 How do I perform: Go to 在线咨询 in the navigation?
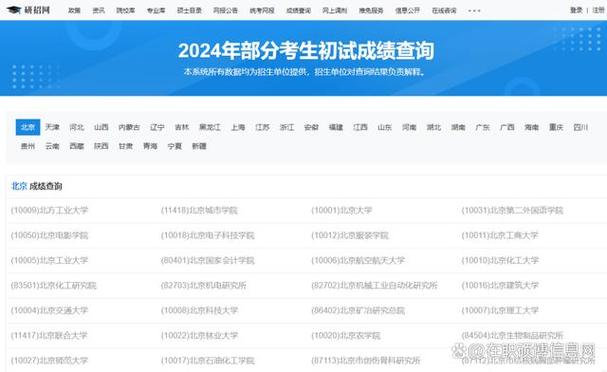[444, 10]
